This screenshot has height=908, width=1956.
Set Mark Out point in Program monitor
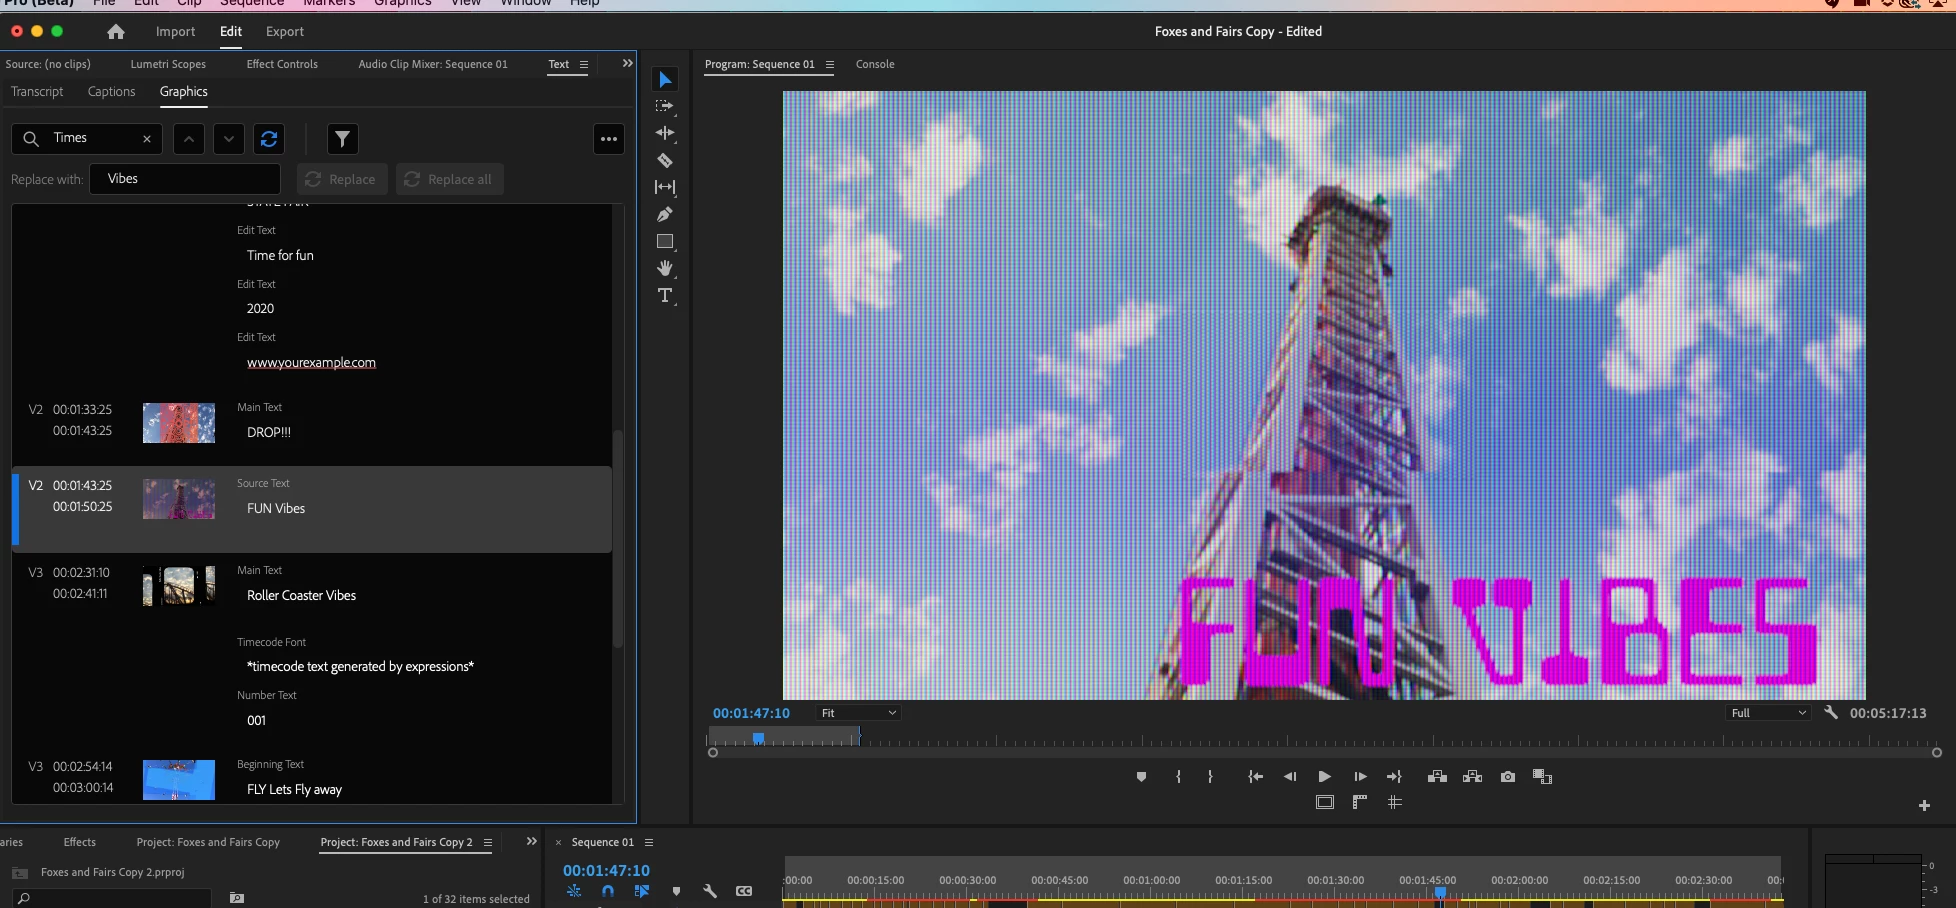pos(1210,777)
